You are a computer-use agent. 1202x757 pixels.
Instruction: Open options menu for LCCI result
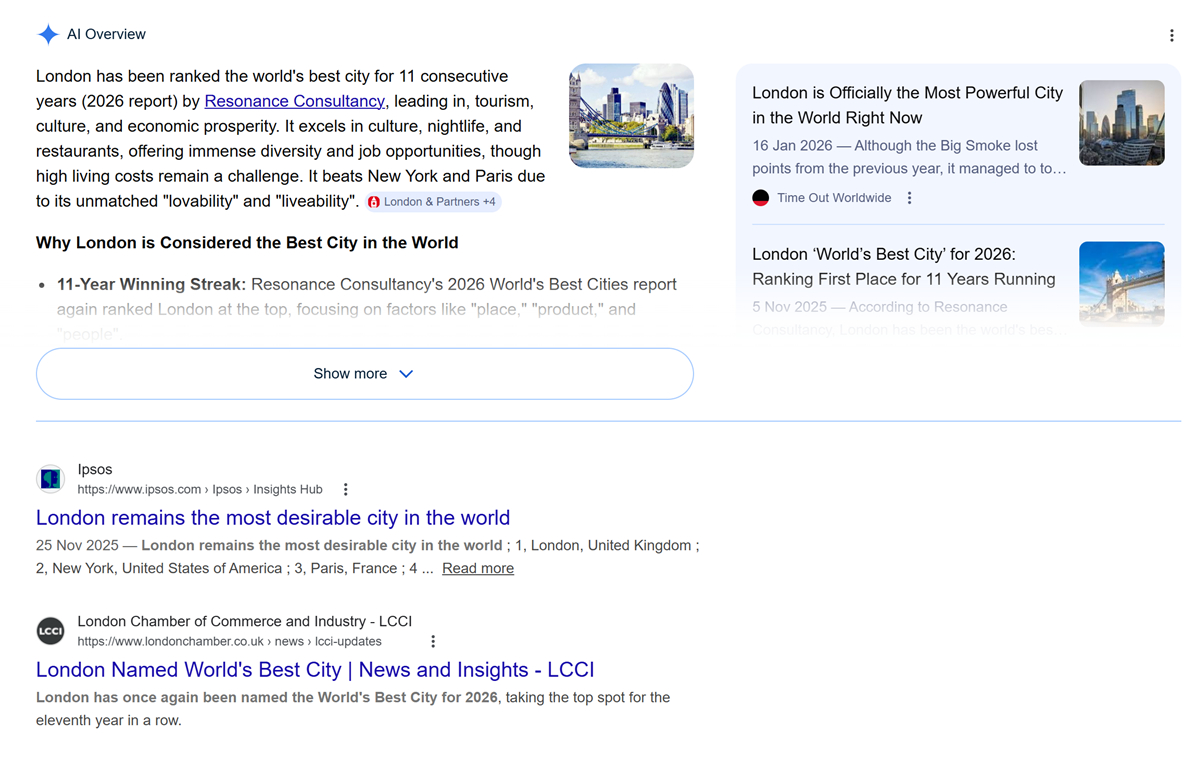point(433,641)
